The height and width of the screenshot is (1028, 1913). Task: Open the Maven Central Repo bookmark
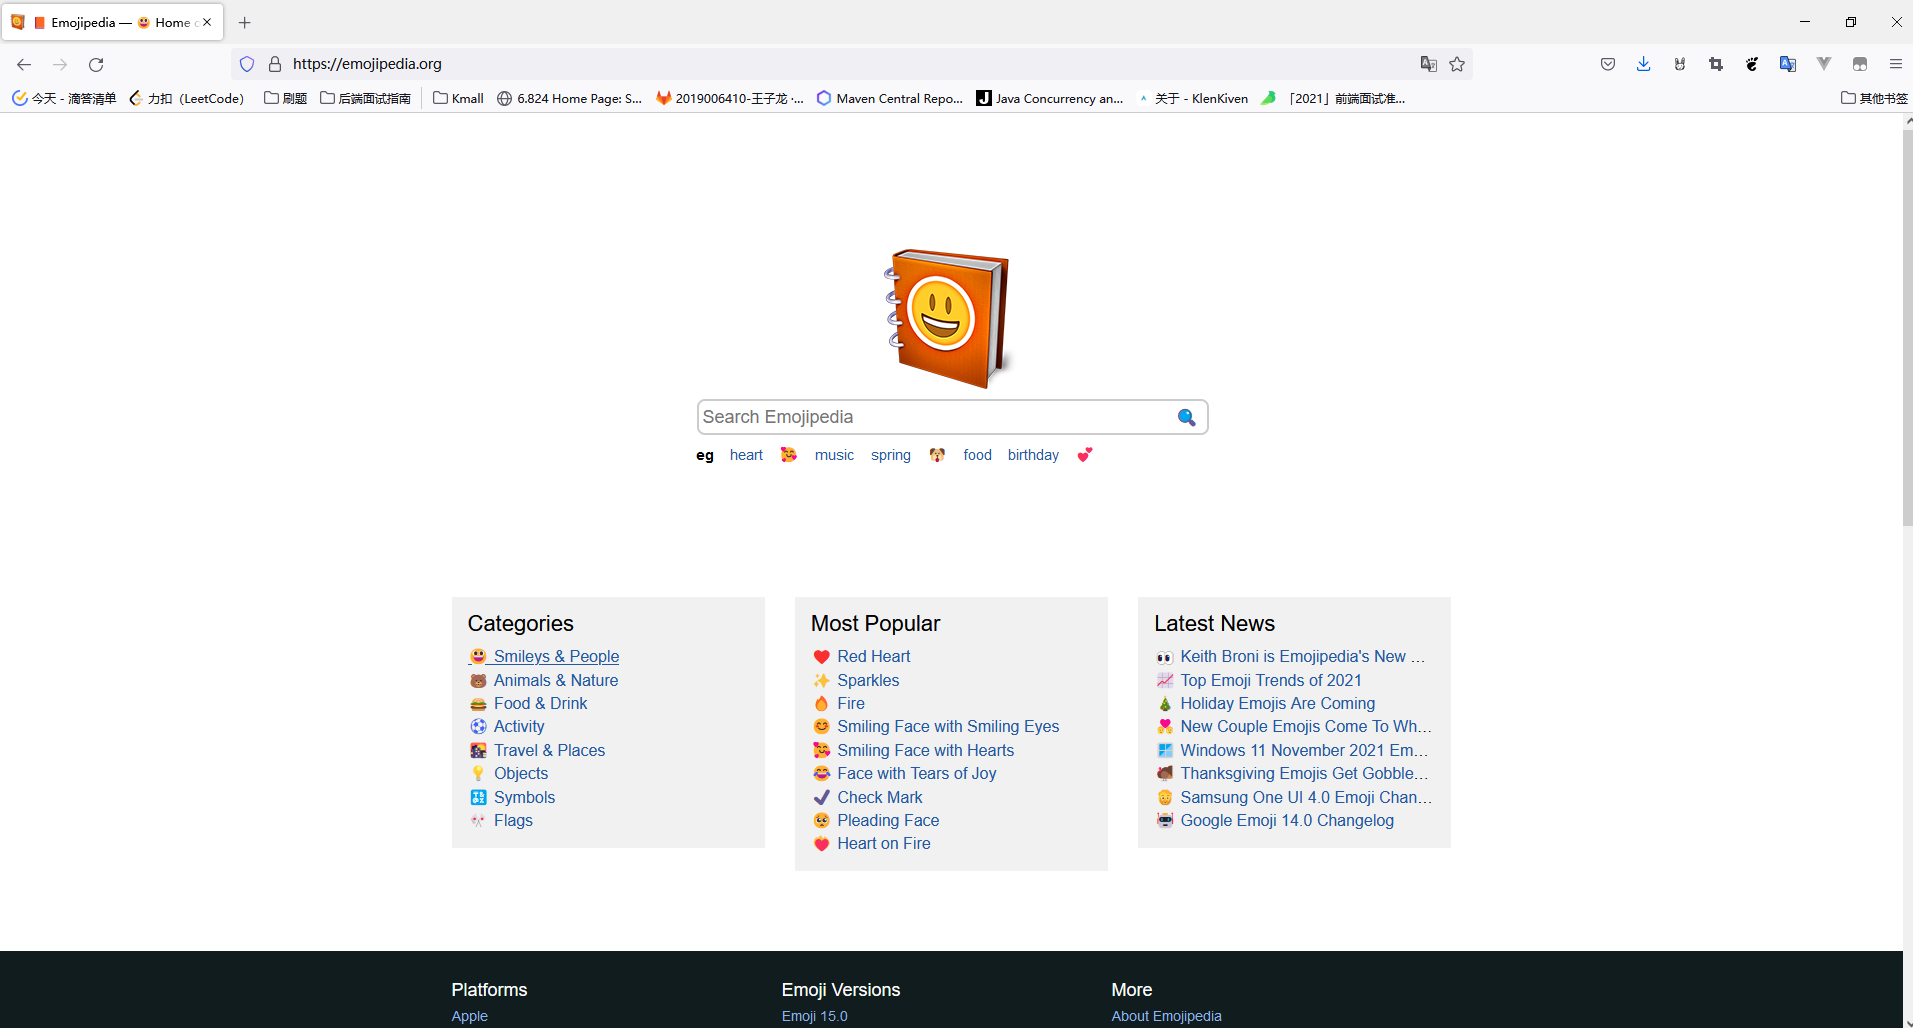click(890, 98)
